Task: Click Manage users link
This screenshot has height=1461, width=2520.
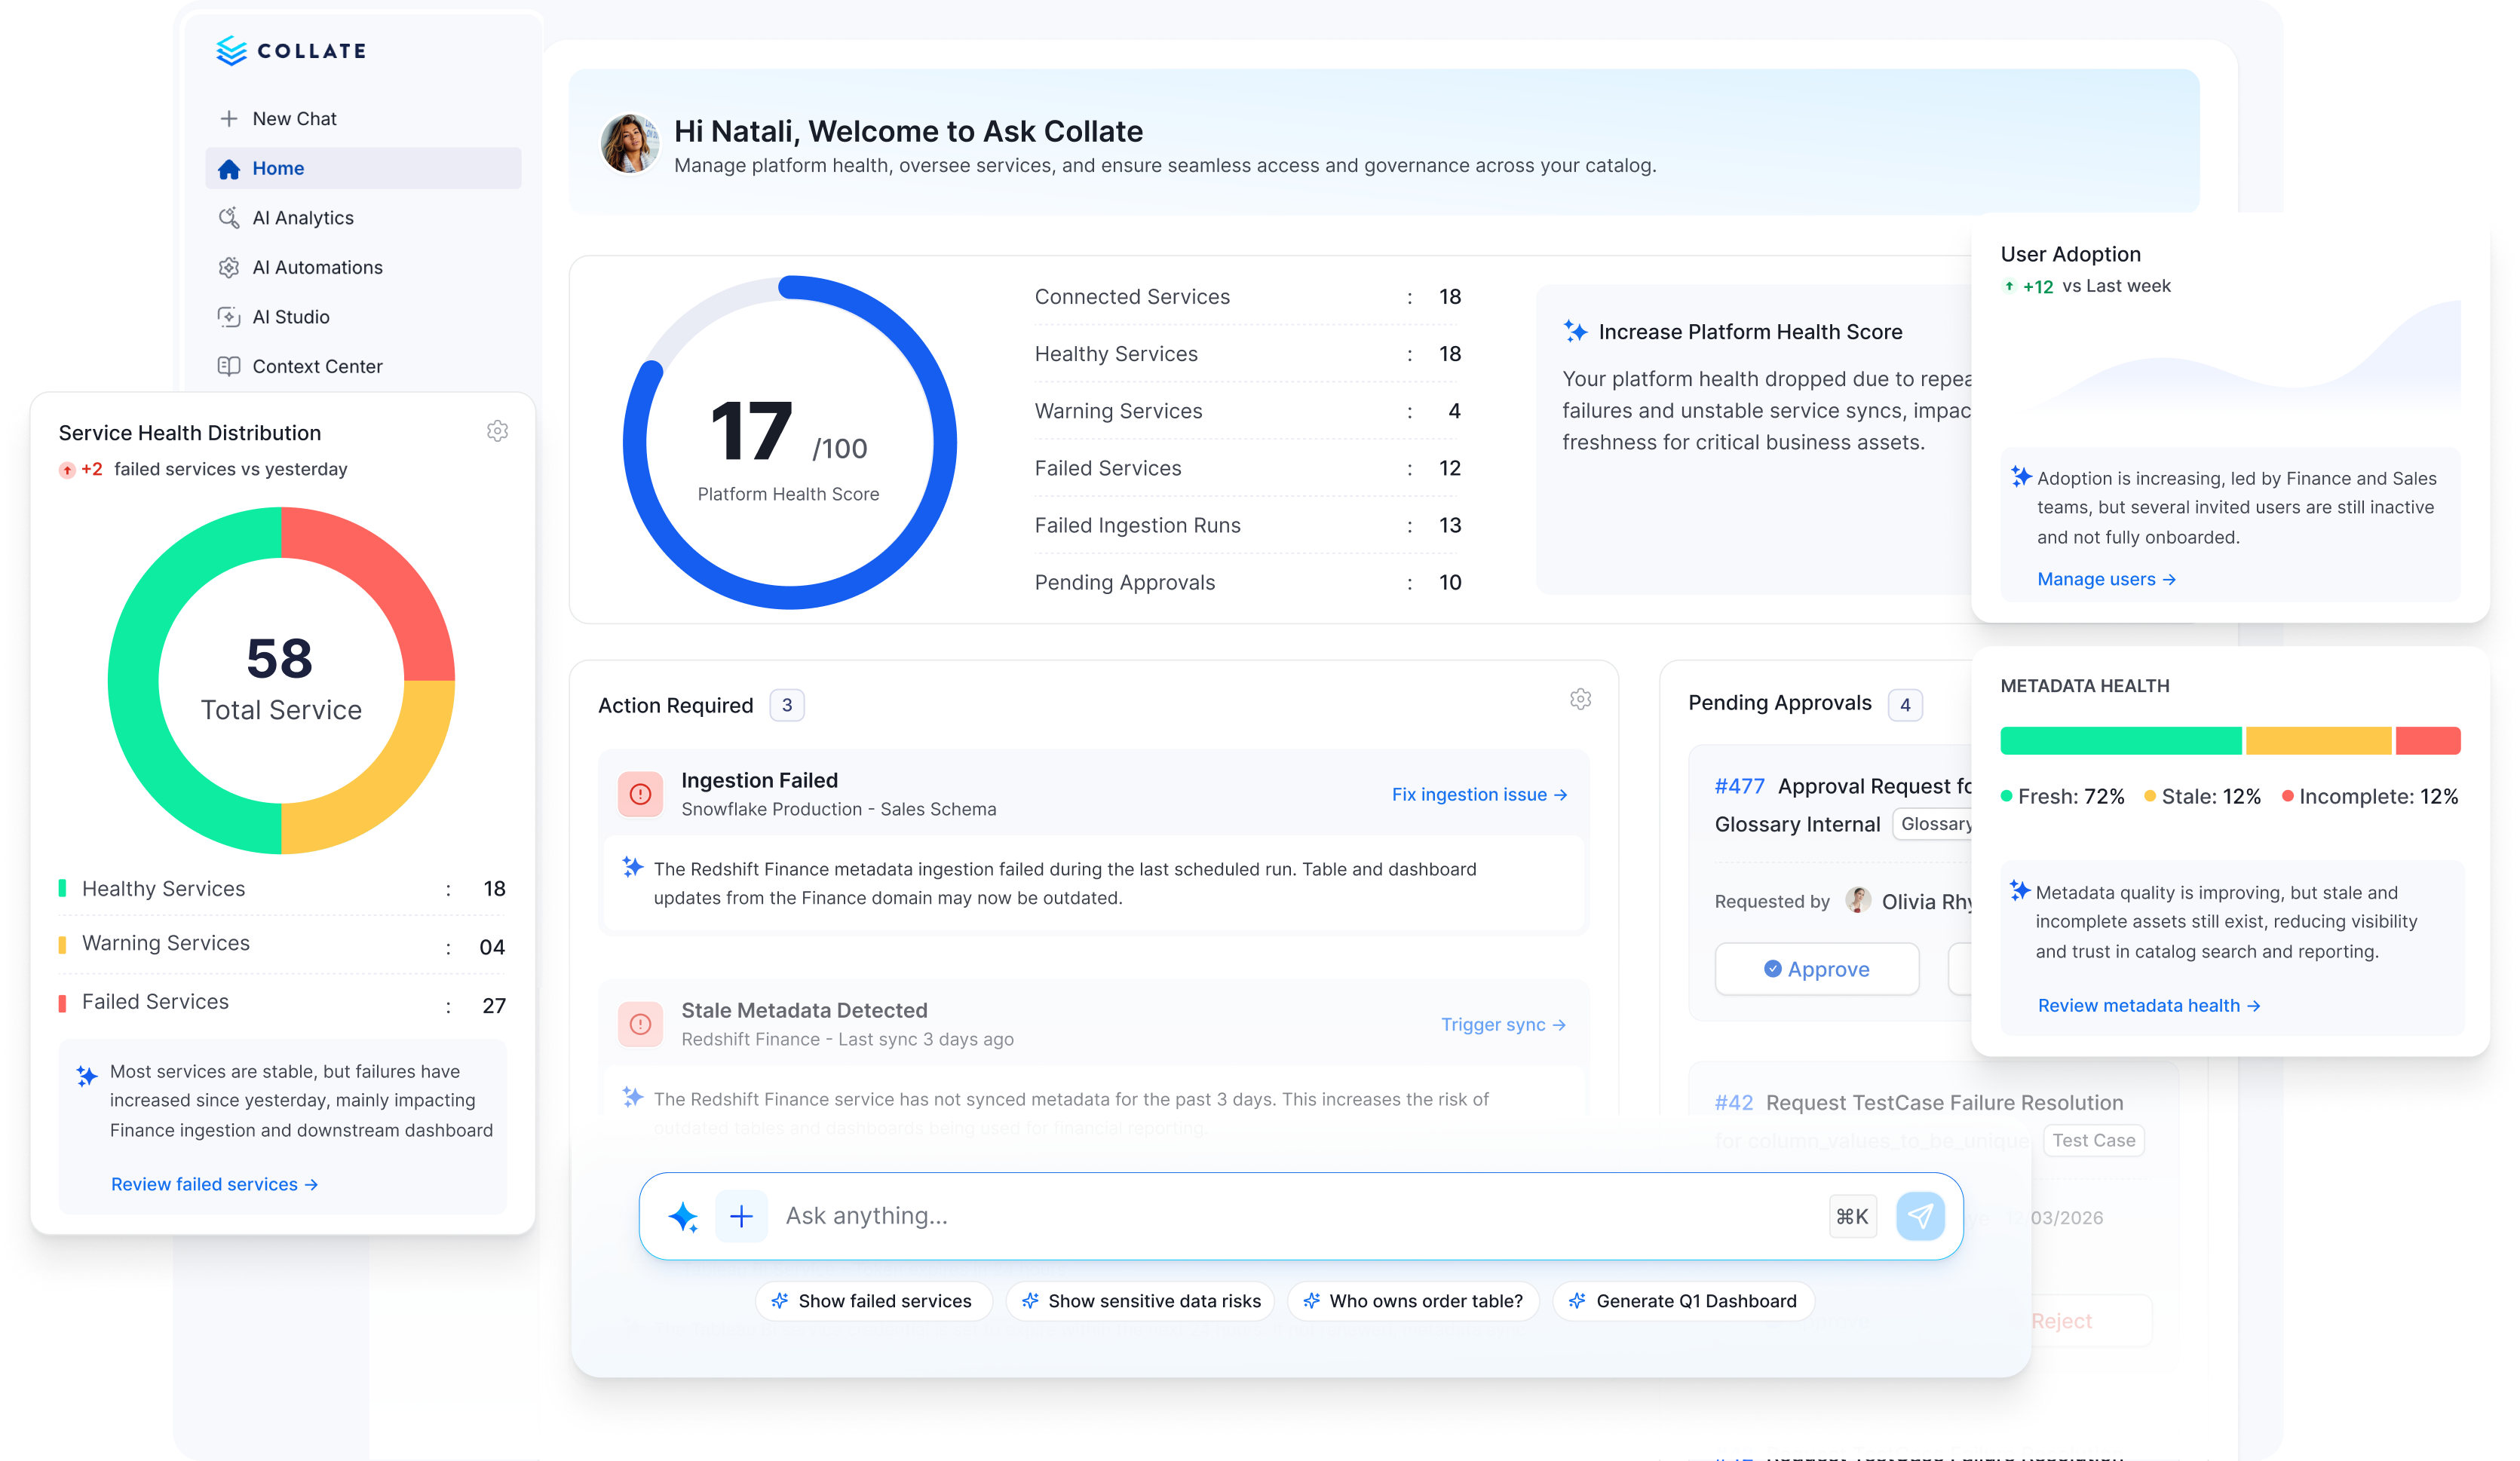Action: (x=2106, y=579)
